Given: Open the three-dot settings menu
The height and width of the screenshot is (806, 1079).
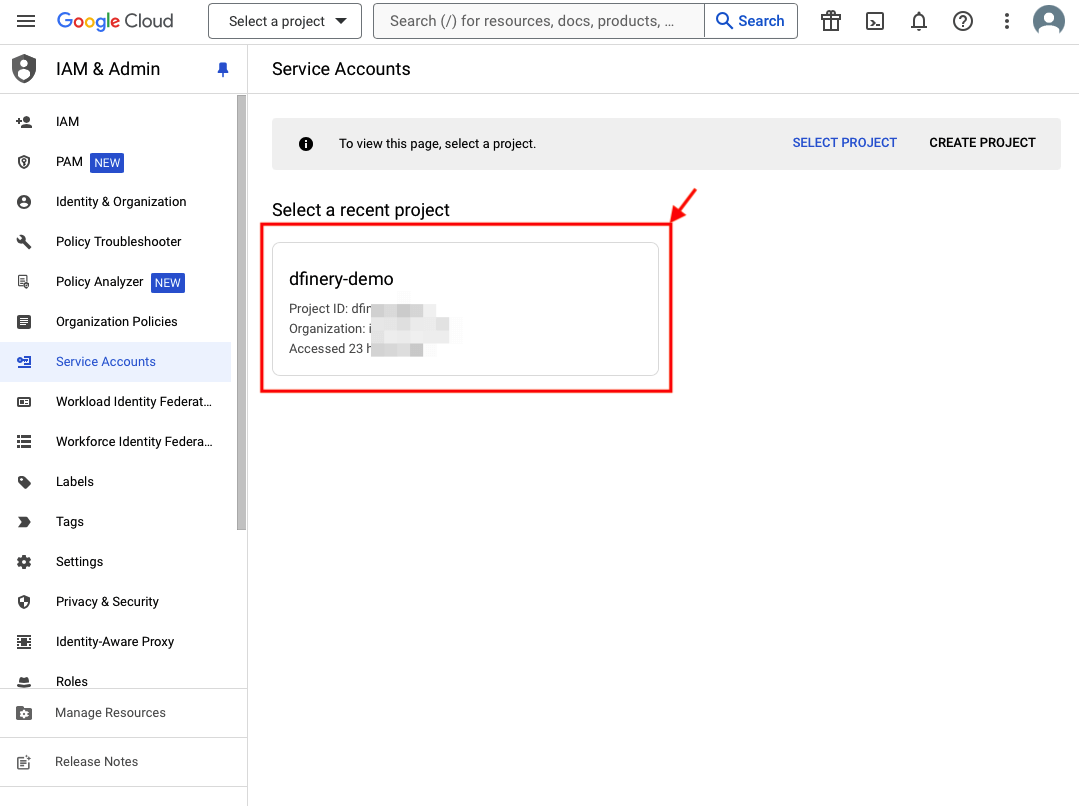Looking at the screenshot, I should (1007, 21).
